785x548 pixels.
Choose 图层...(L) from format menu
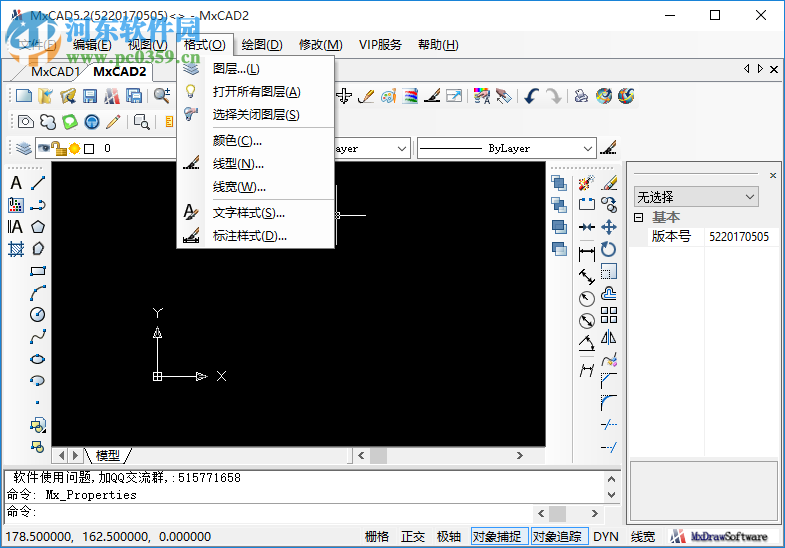(255, 69)
